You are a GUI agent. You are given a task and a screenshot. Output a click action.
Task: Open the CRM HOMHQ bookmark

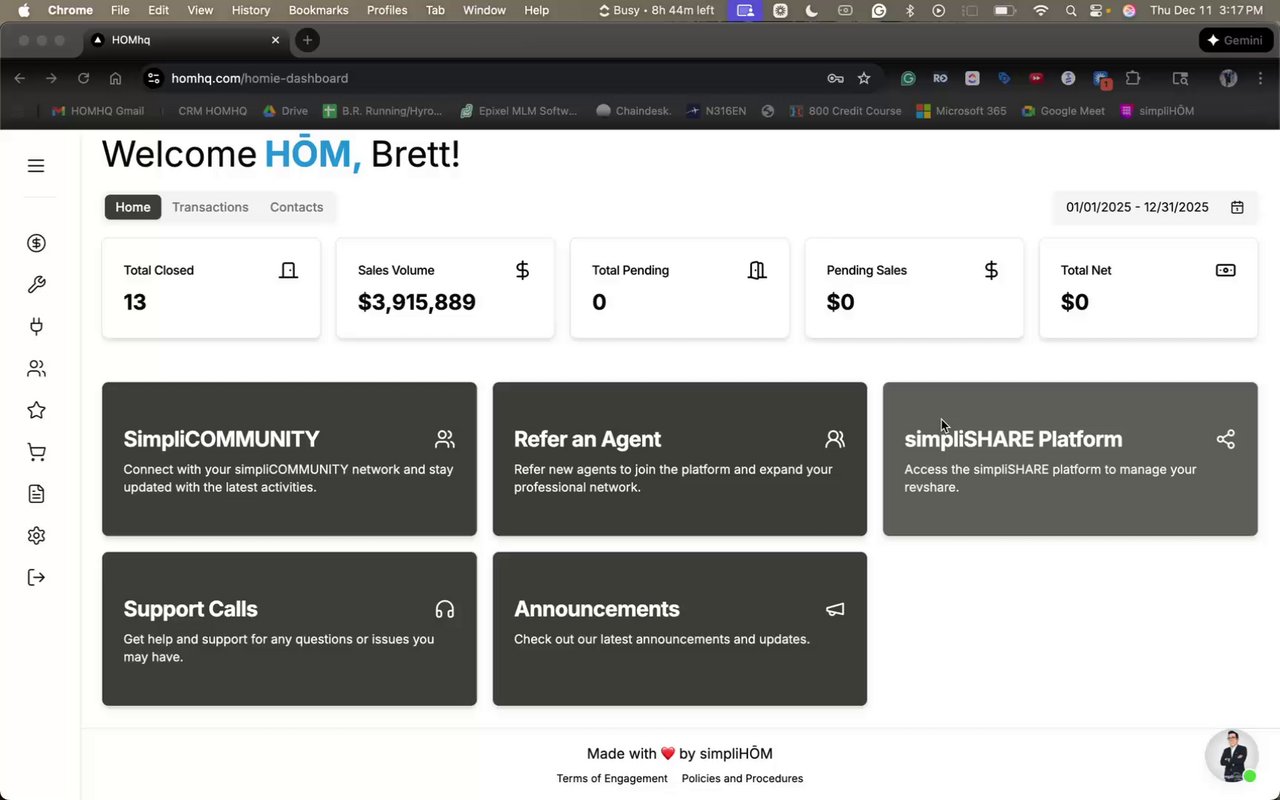[x=212, y=111]
